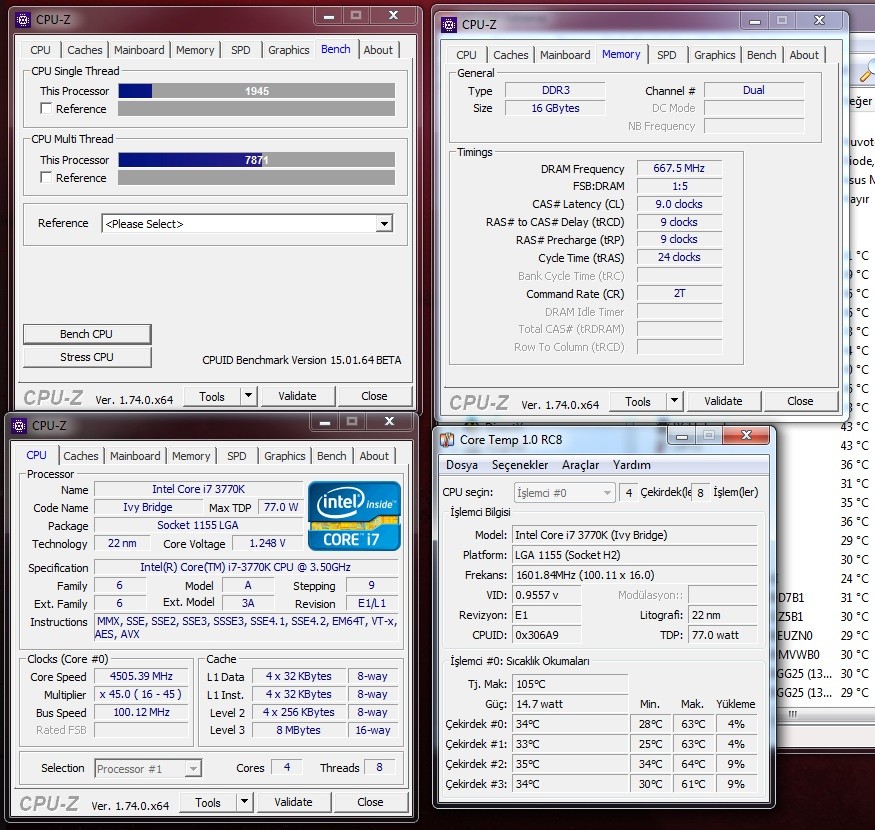Click the memory Type value DDR3
Image resolution: width=875 pixels, height=830 pixels.
[555, 90]
